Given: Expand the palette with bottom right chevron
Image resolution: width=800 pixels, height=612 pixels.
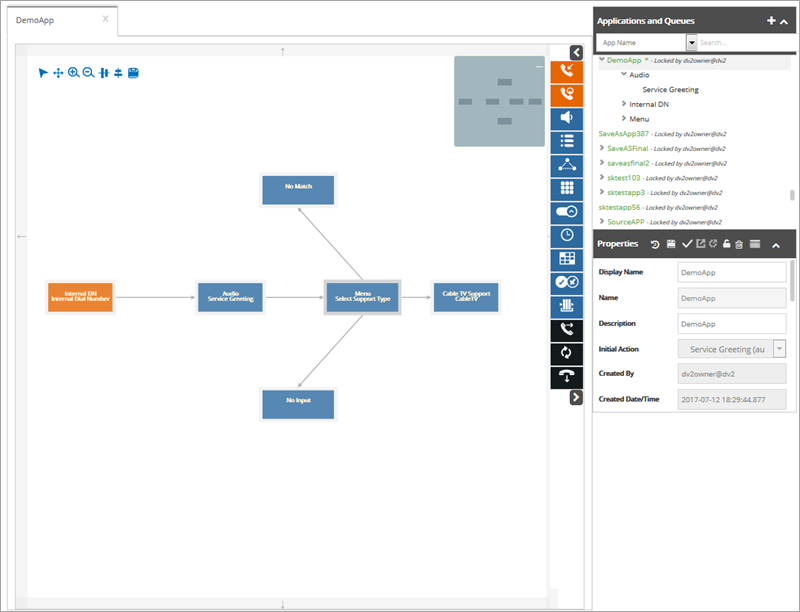Looking at the screenshot, I should point(576,397).
